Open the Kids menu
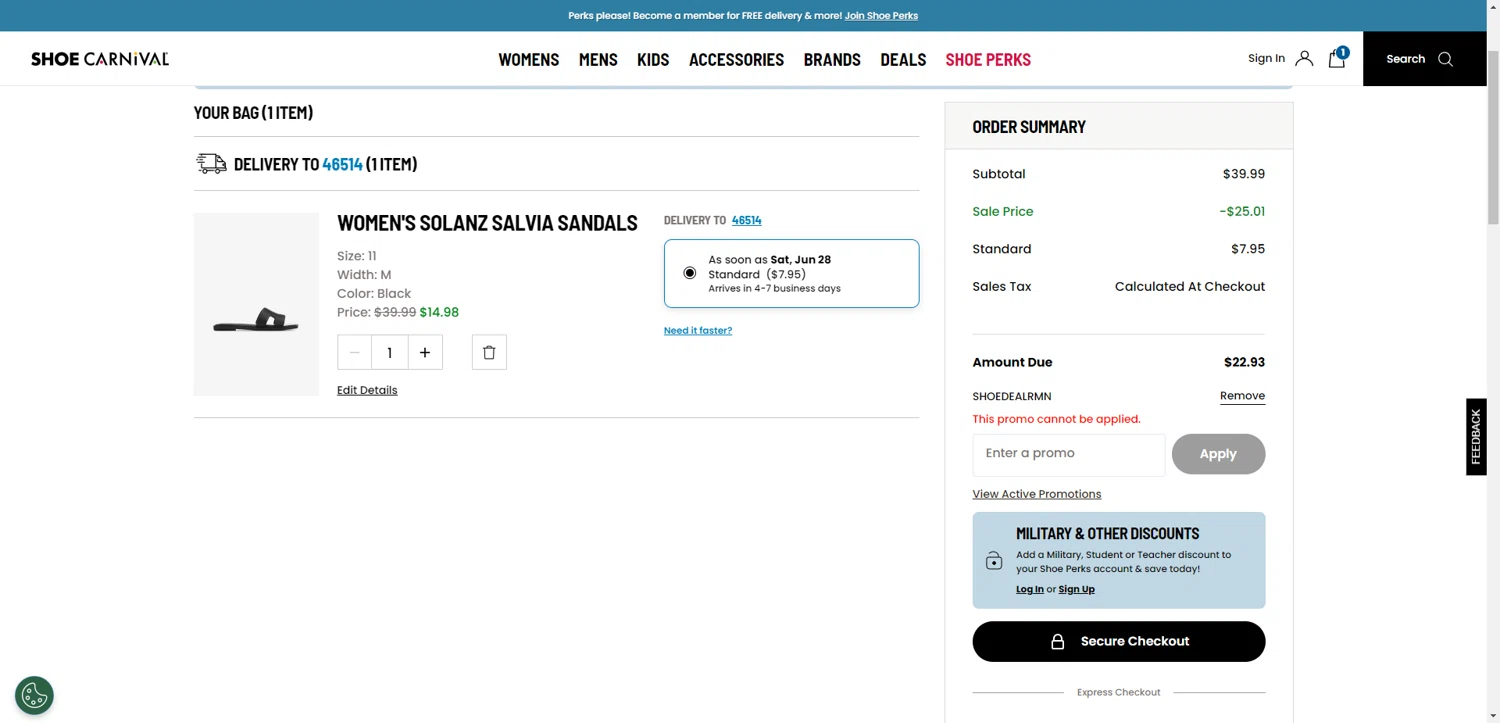 653,59
